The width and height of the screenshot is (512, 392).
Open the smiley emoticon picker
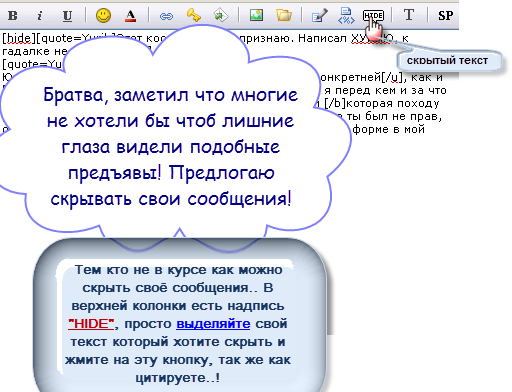point(103,15)
